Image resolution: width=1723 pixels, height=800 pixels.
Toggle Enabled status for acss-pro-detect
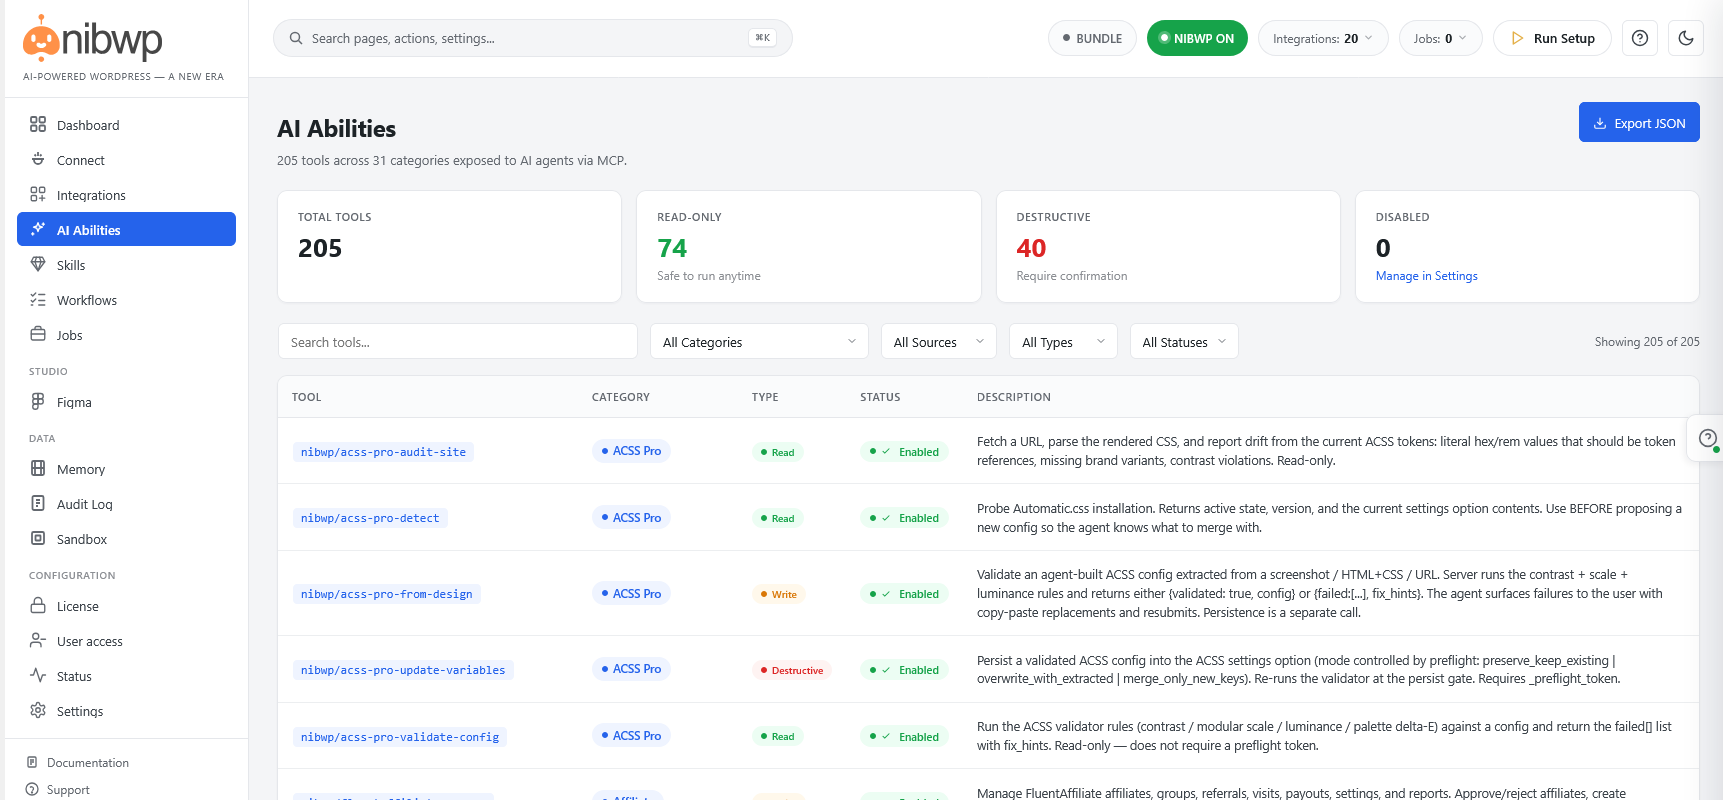click(x=904, y=518)
